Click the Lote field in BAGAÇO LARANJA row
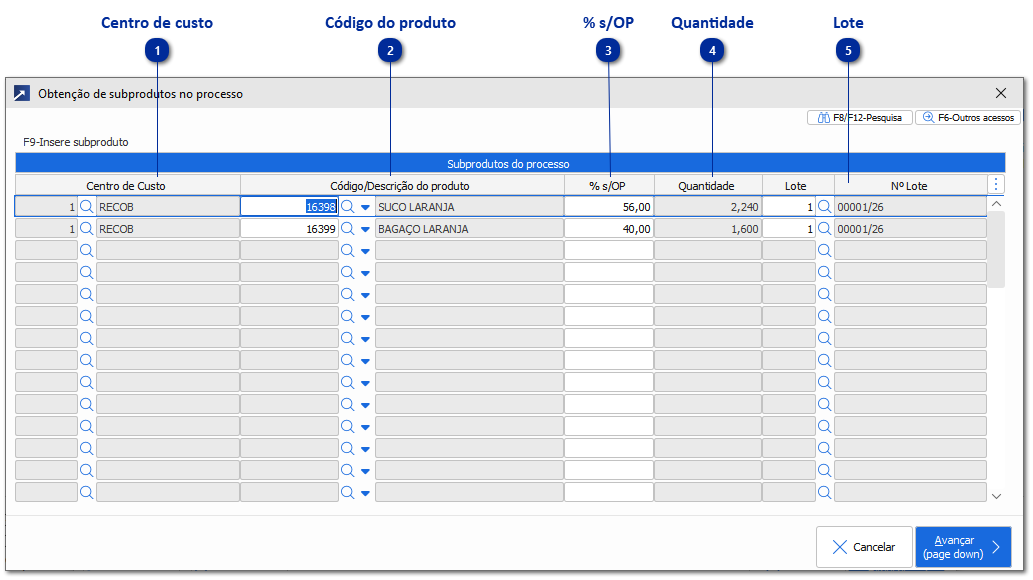 pyautogui.click(x=789, y=229)
